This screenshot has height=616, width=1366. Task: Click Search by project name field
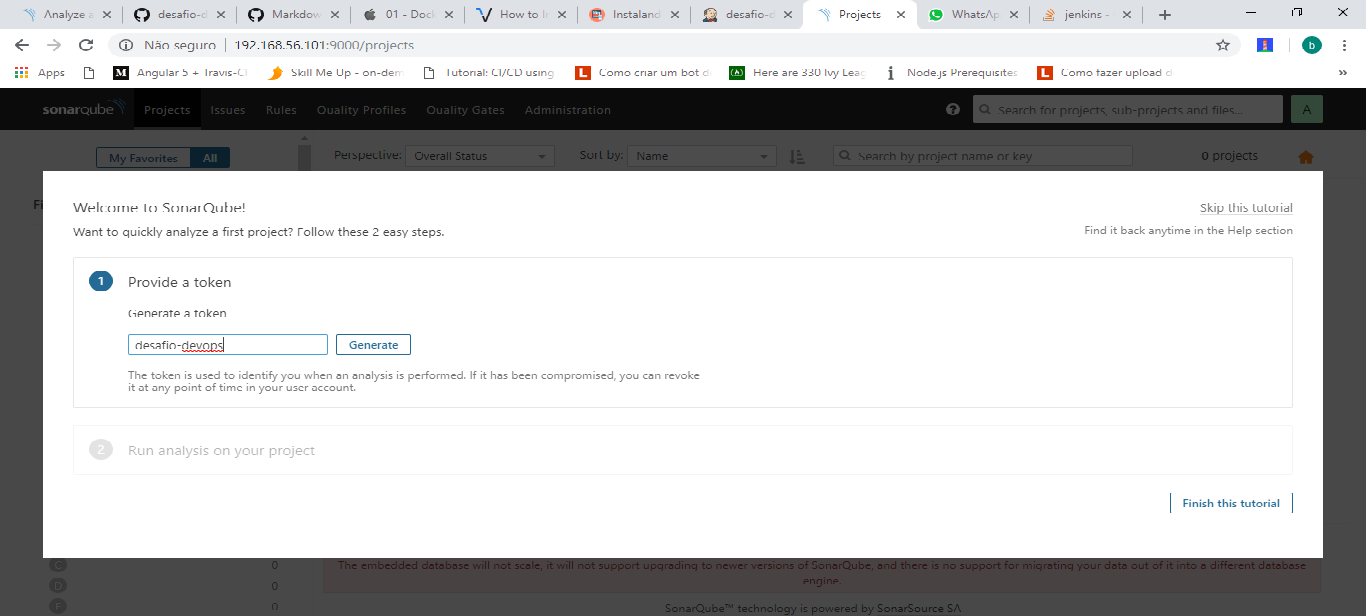[983, 156]
